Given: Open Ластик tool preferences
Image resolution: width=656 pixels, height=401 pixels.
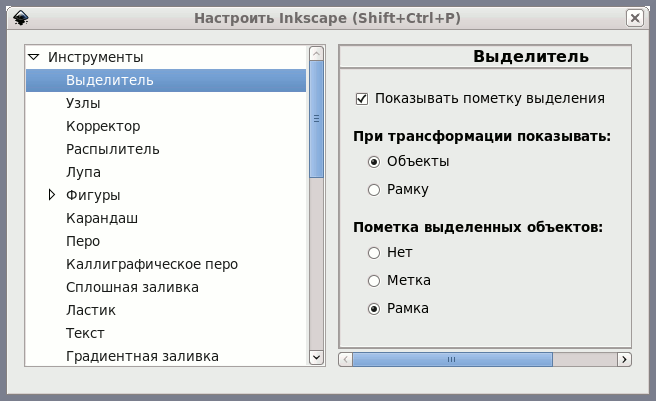Looking at the screenshot, I should pos(91,310).
